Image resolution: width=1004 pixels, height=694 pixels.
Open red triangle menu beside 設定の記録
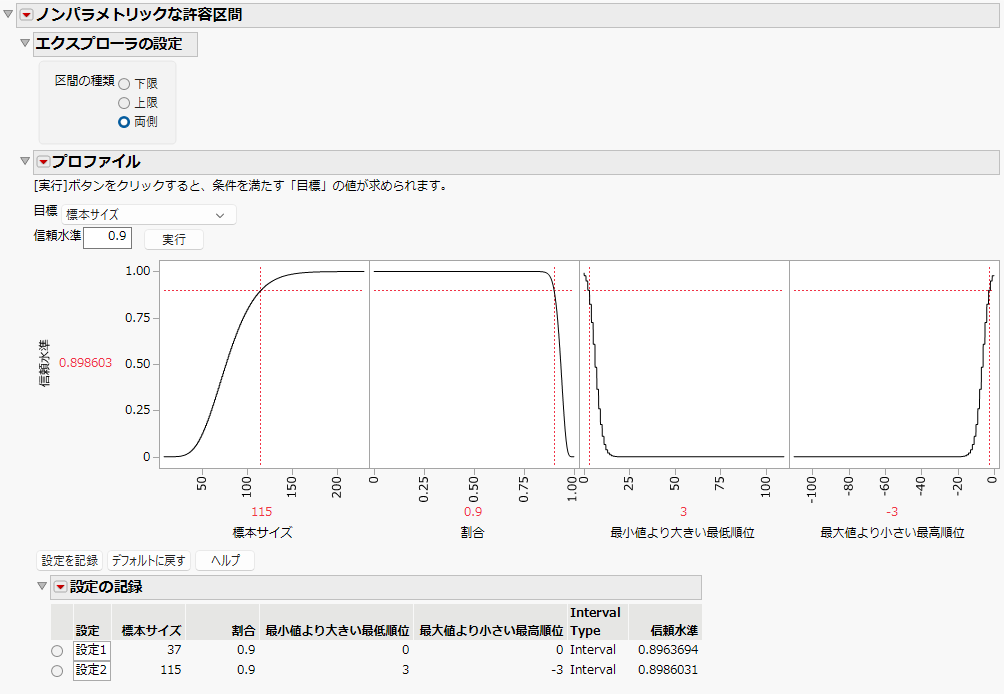pos(60,586)
